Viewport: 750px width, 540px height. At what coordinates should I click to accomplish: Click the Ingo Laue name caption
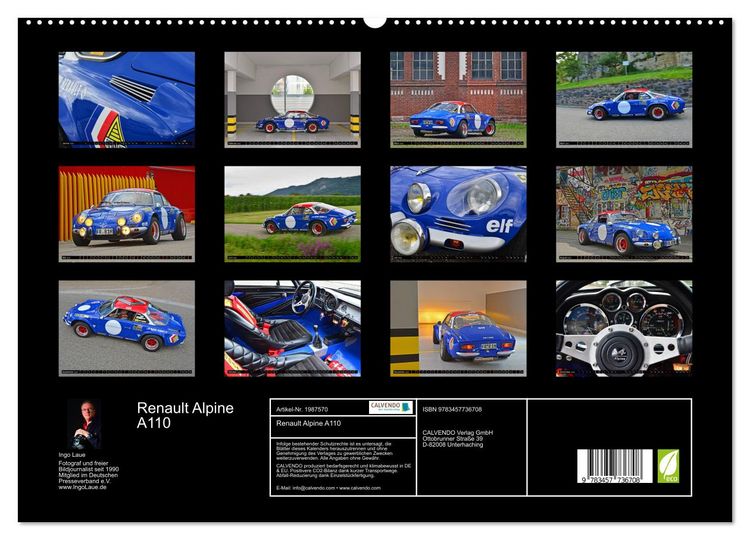(x=72, y=454)
